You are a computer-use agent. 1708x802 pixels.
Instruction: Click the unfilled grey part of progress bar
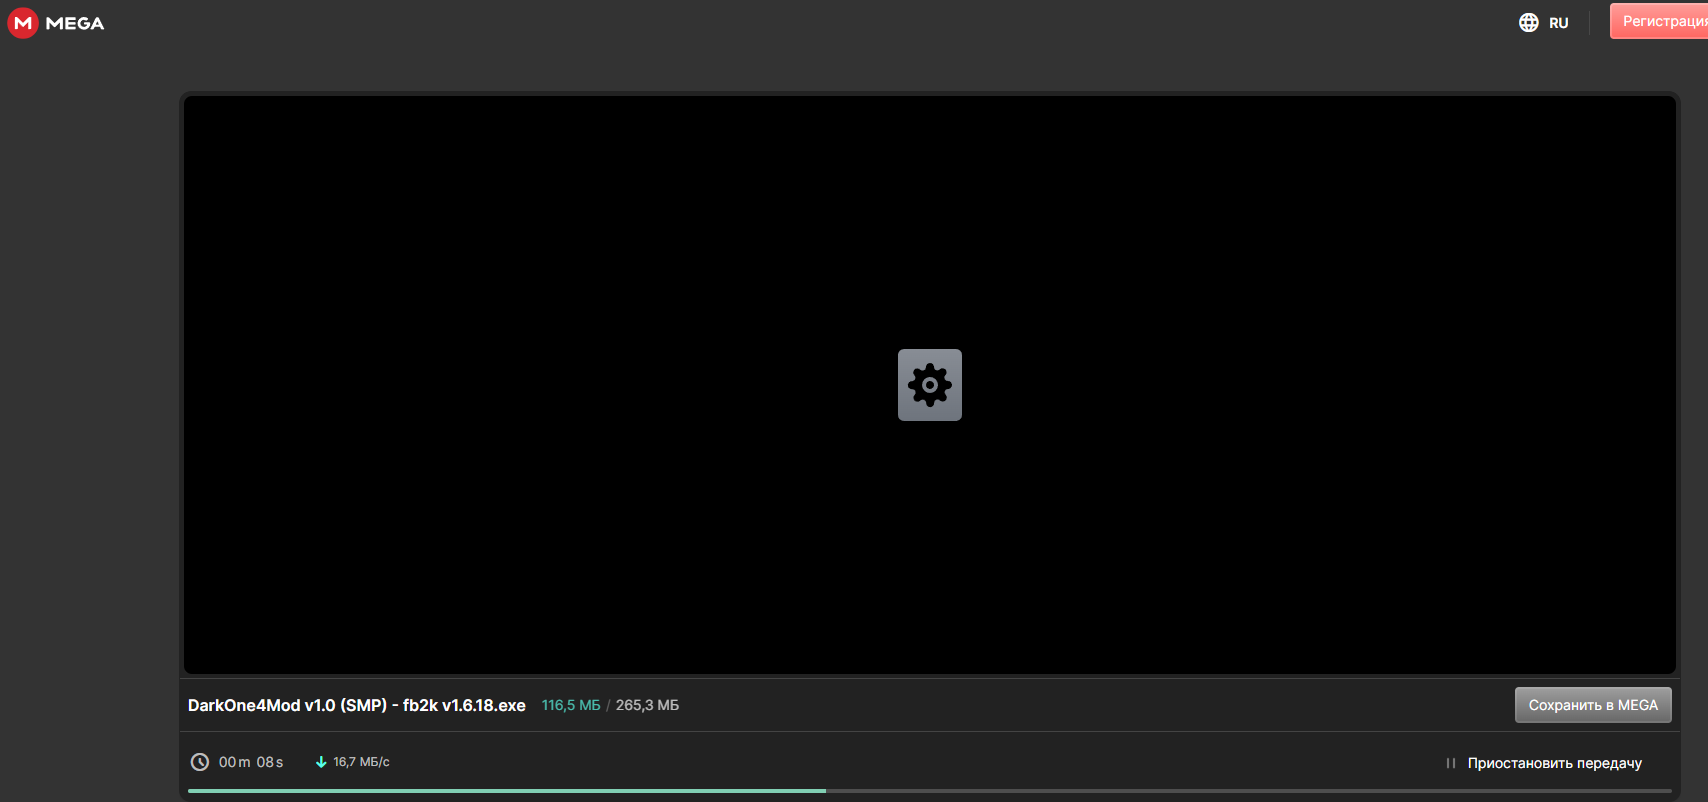(1250, 791)
